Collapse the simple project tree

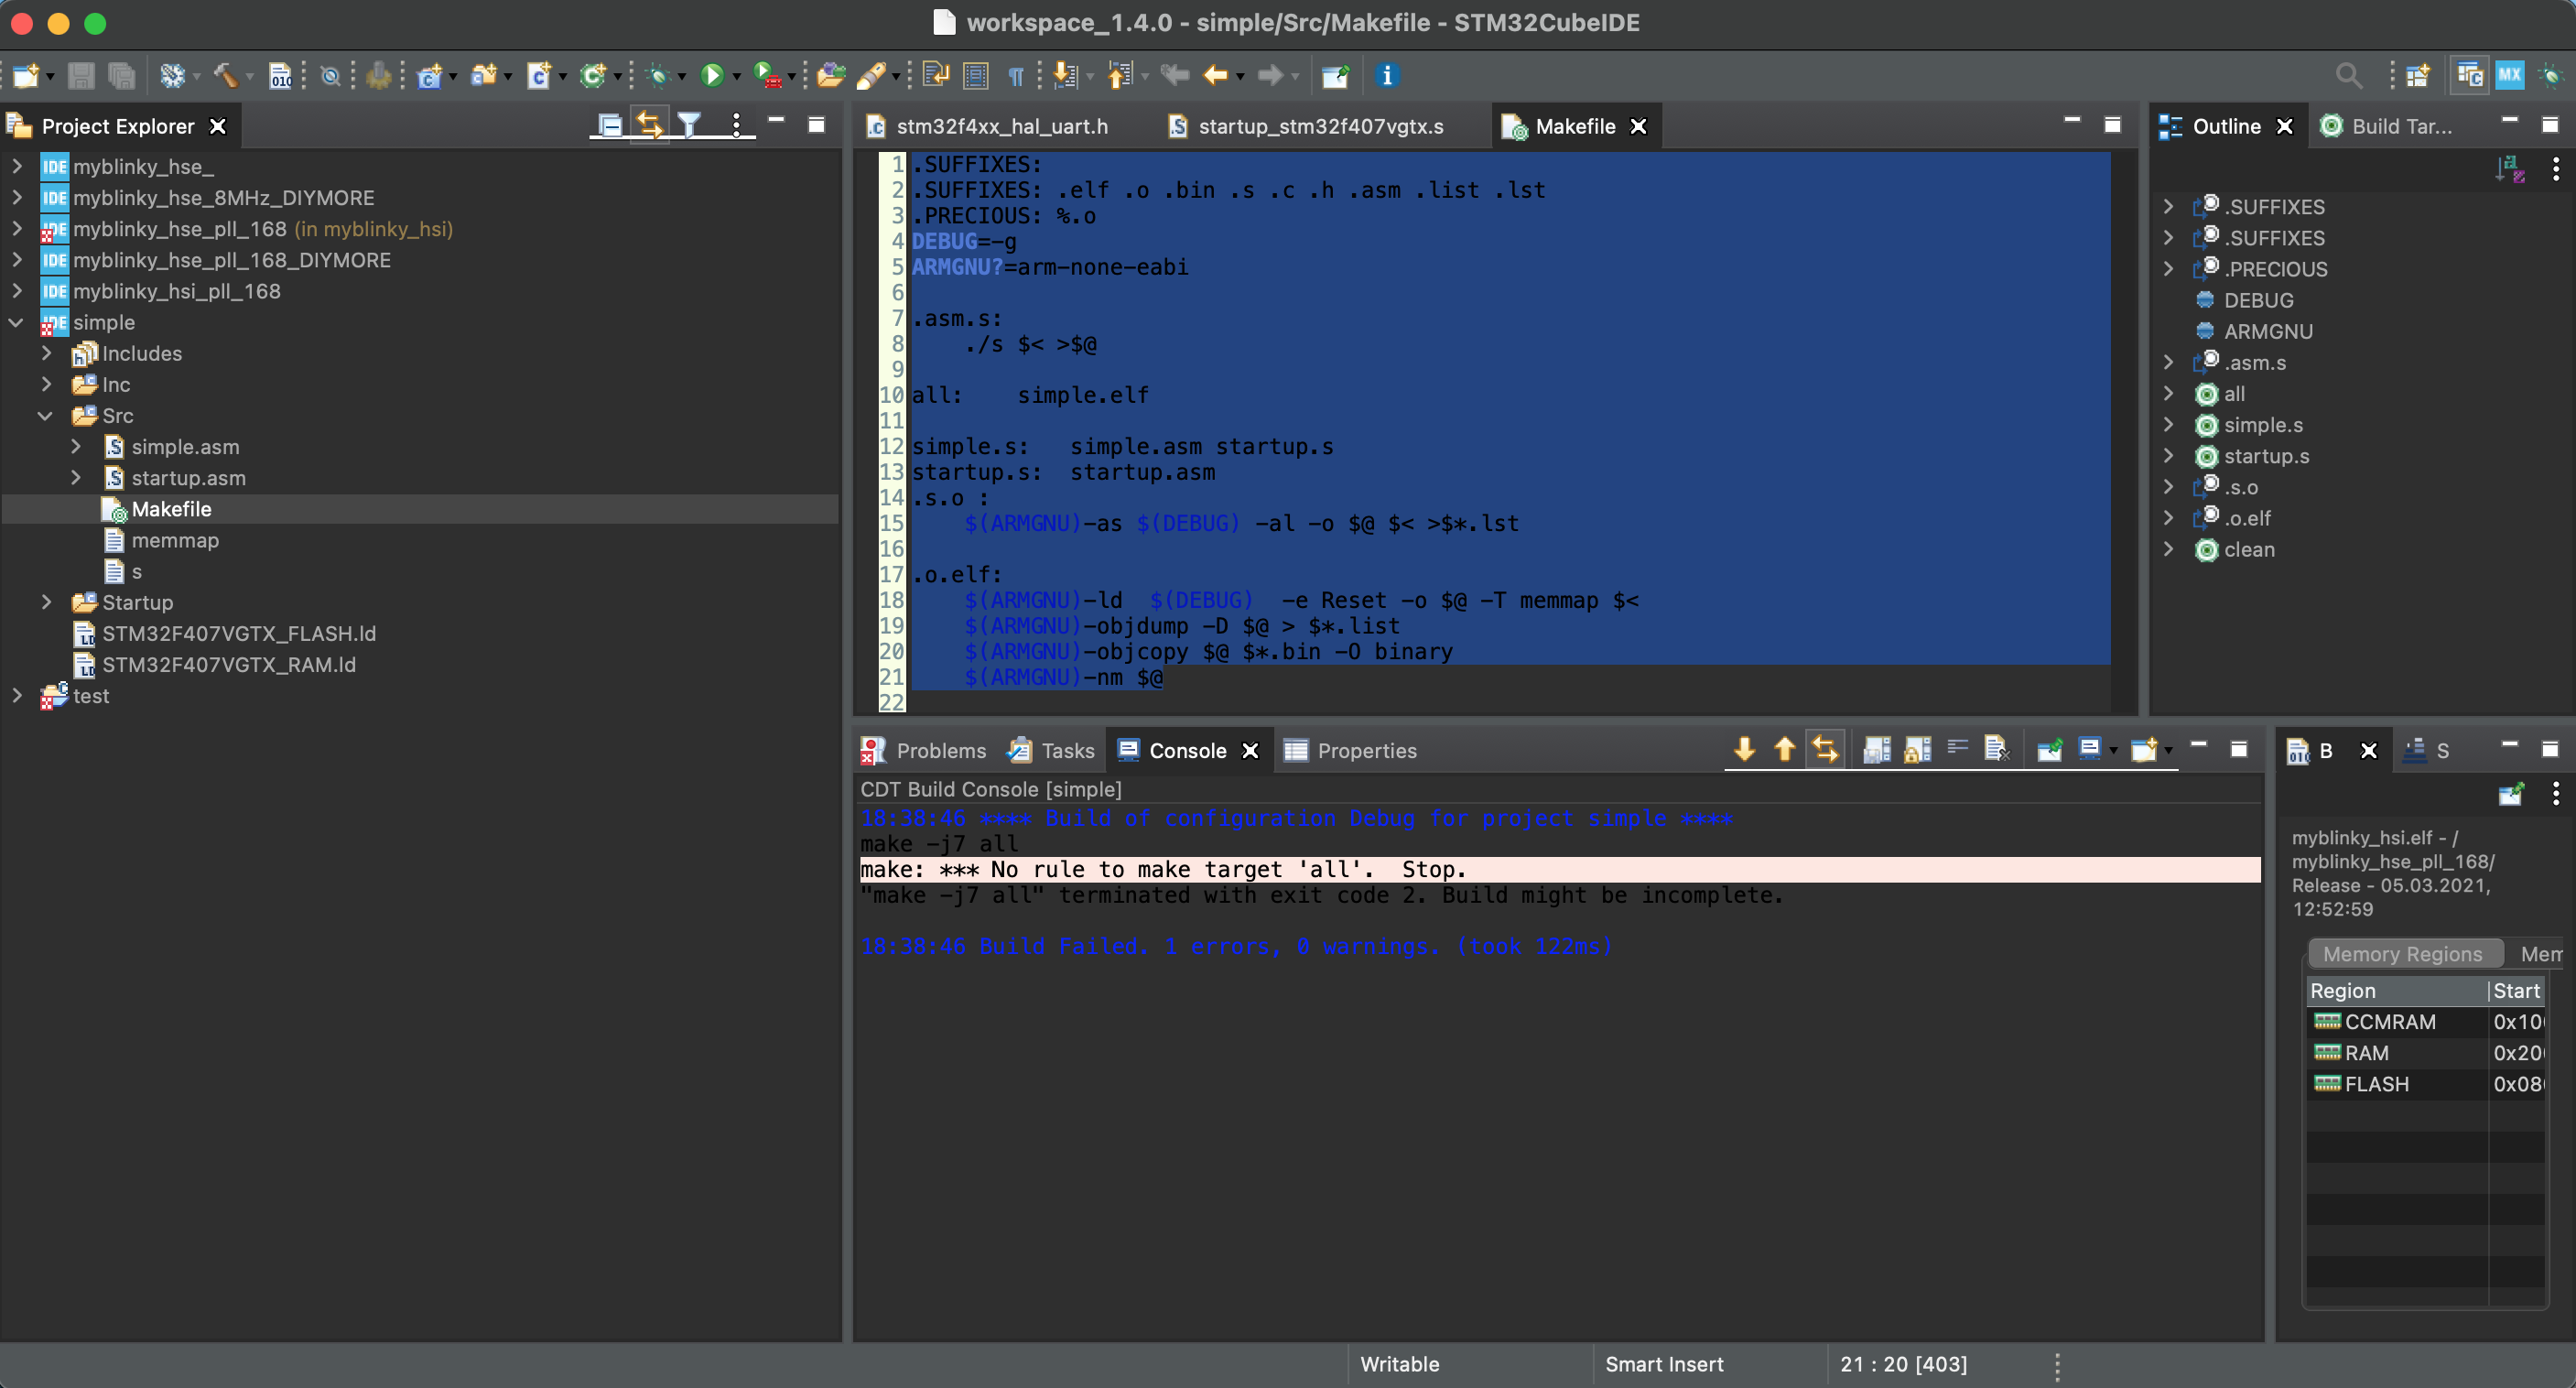[x=17, y=322]
